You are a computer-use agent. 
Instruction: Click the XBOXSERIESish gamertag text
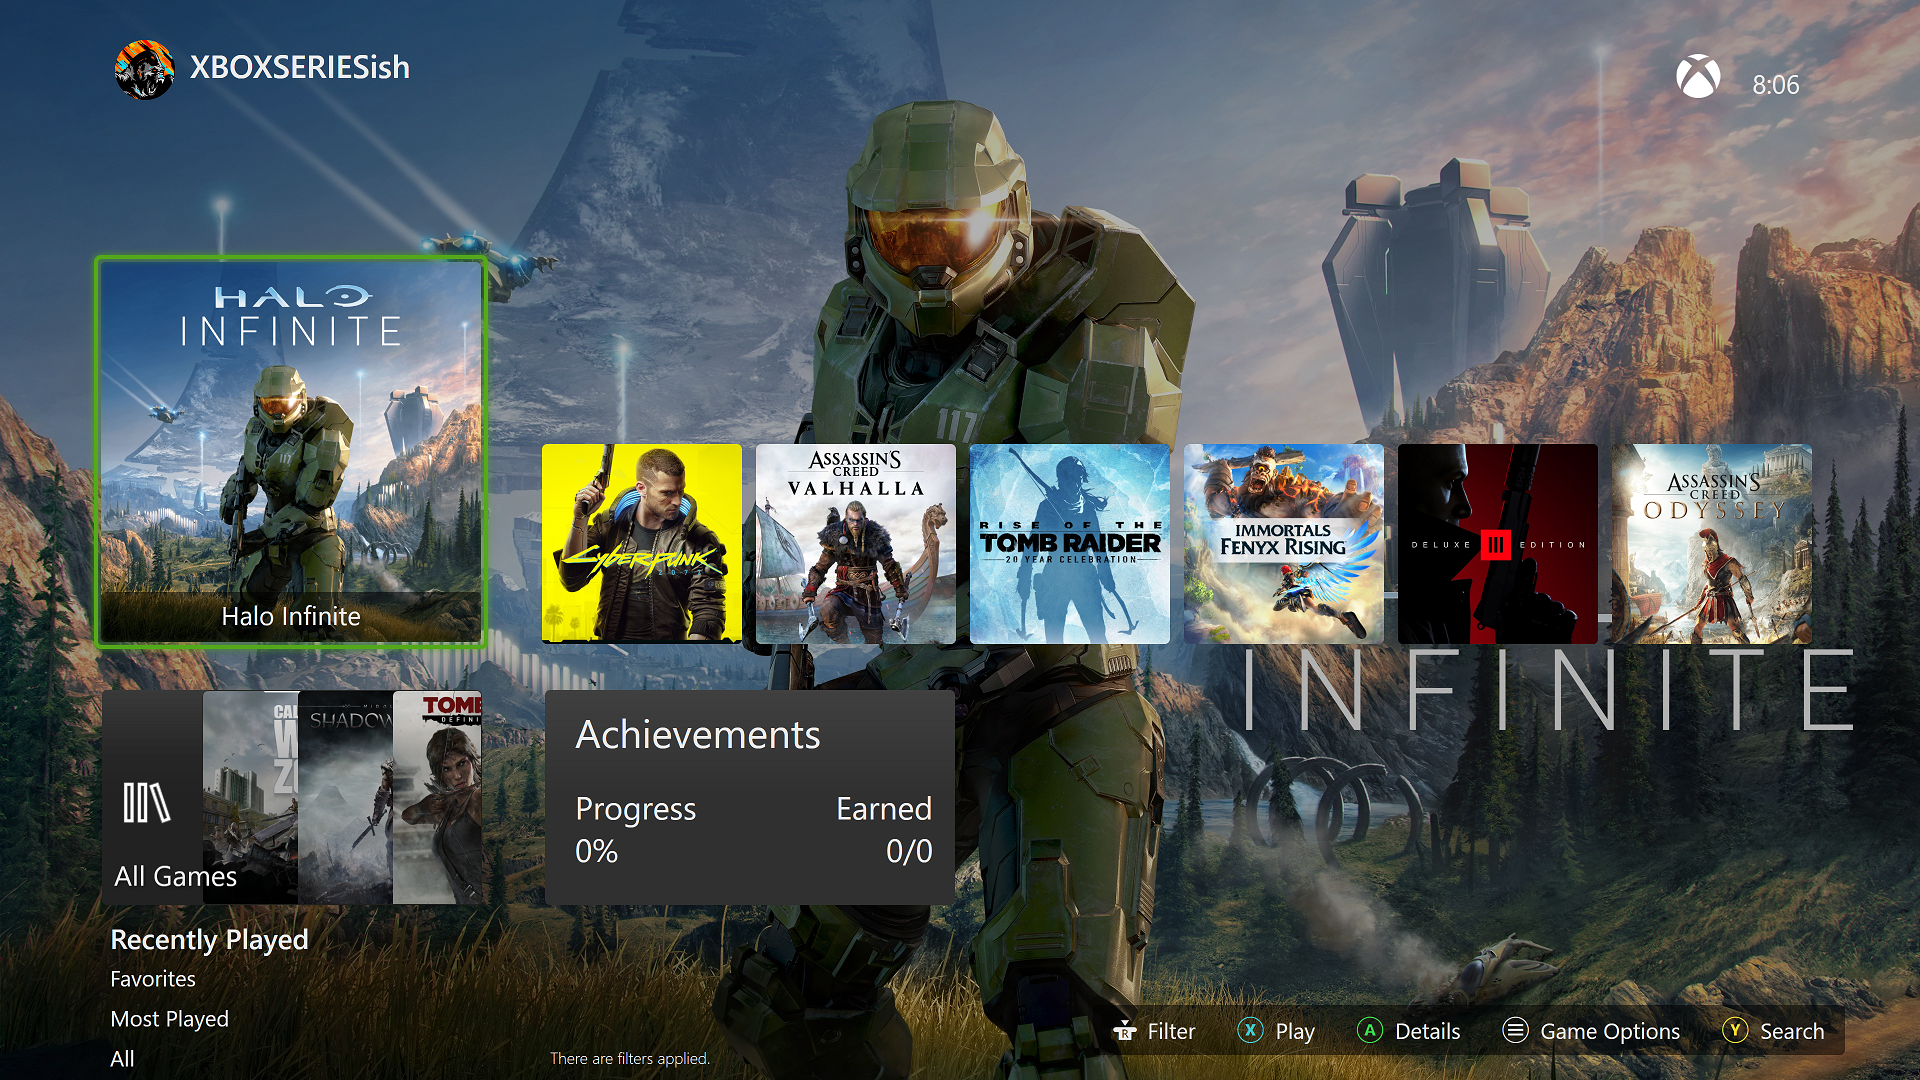[x=300, y=67]
